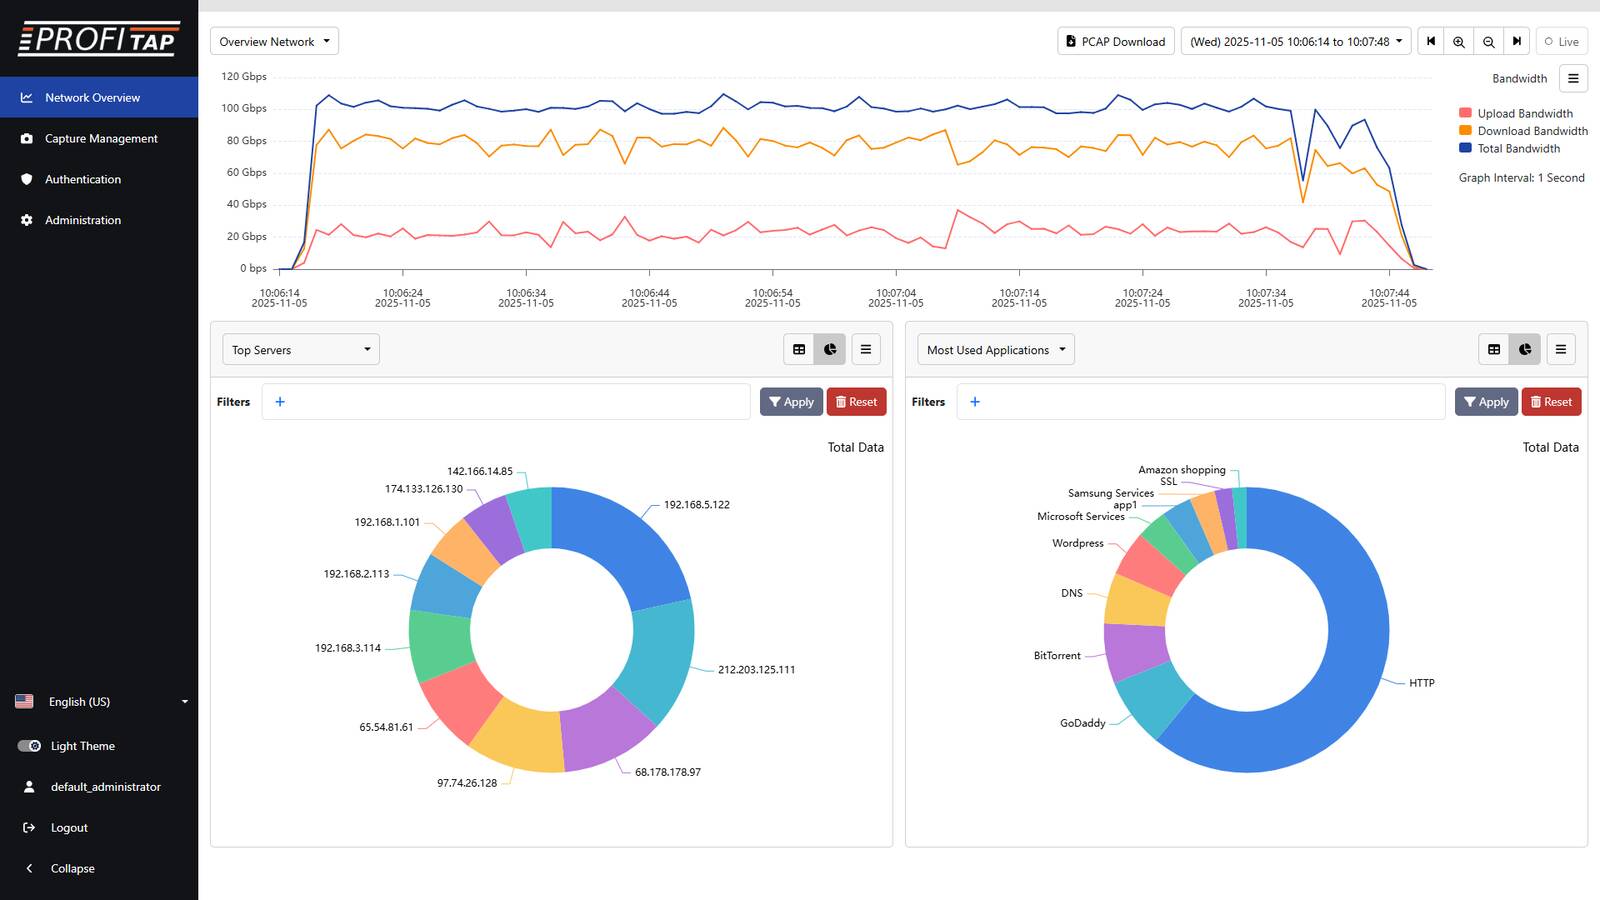Image resolution: width=1600 pixels, height=900 pixels.
Task: Switch Most Used Applications to pie chart view
Action: point(1524,349)
